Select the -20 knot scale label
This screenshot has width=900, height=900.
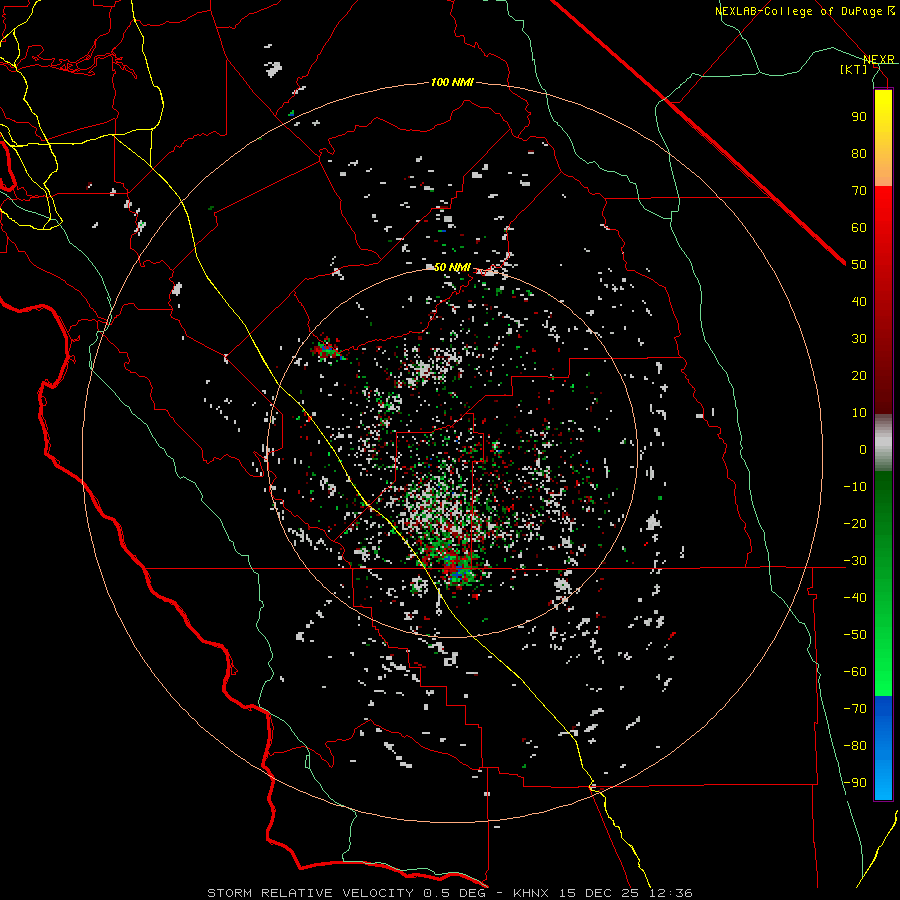pyautogui.click(x=855, y=524)
